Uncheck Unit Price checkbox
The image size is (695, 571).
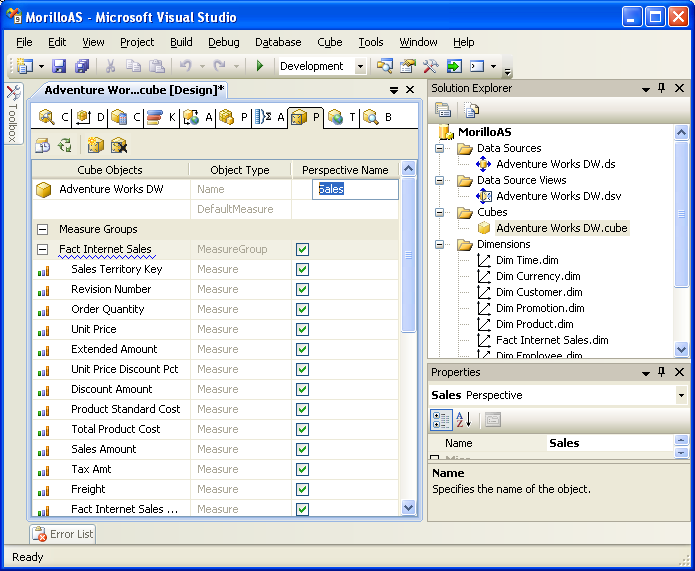pyautogui.click(x=302, y=329)
